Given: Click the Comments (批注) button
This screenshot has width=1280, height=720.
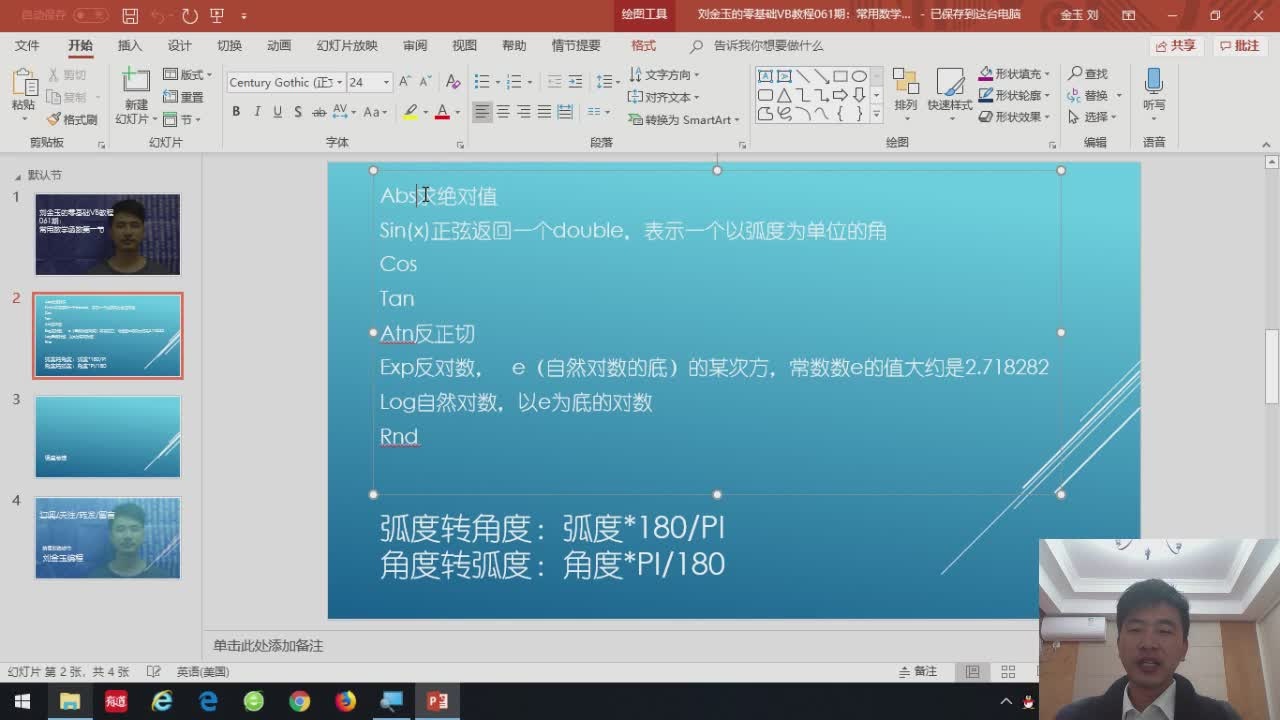Looking at the screenshot, I should (1240, 46).
